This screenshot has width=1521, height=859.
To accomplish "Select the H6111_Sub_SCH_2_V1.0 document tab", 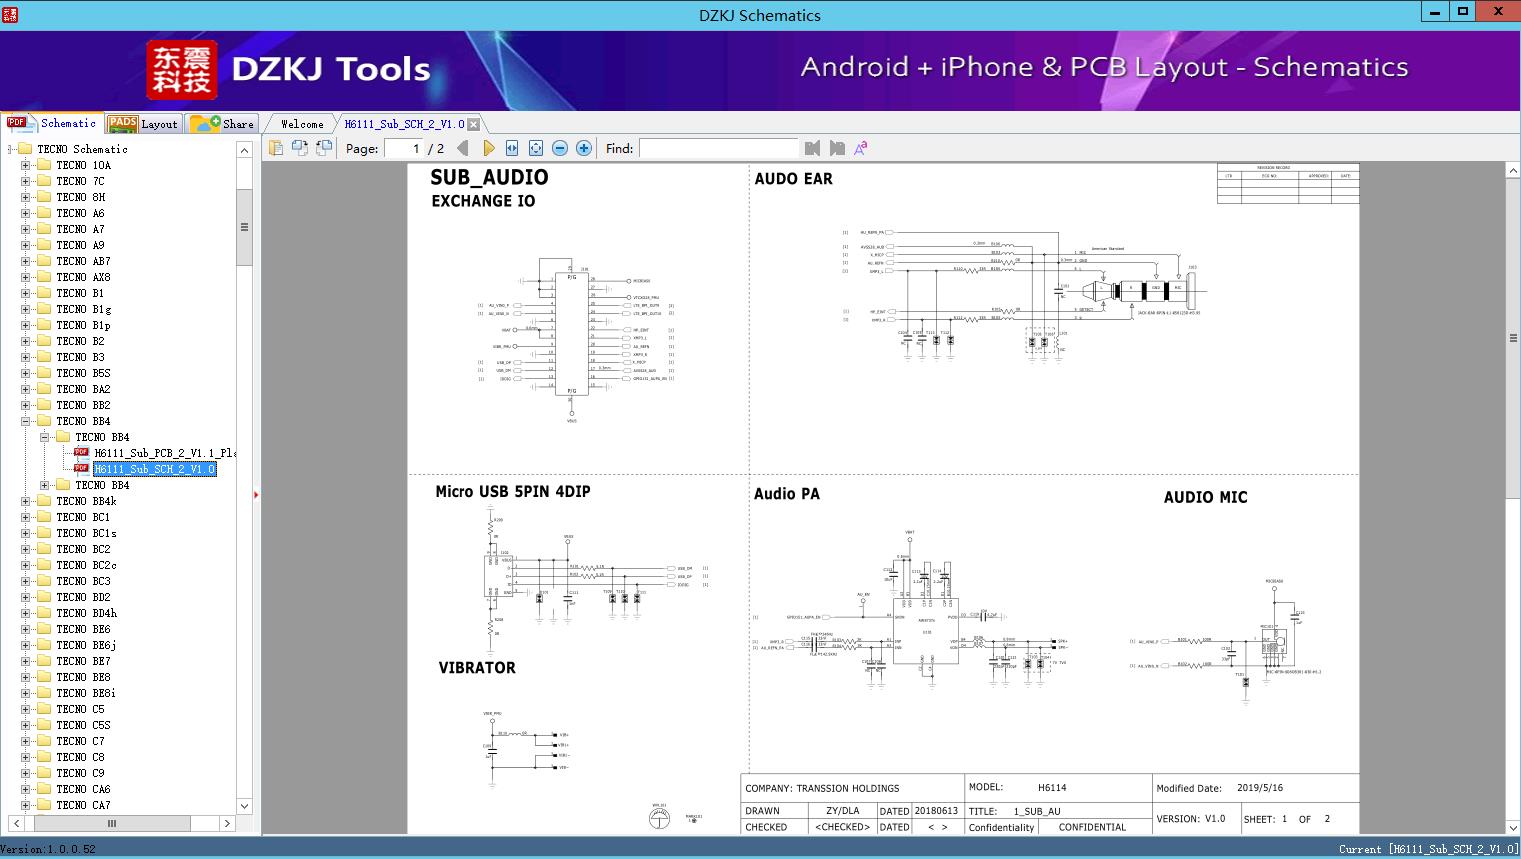I will (404, 124).
